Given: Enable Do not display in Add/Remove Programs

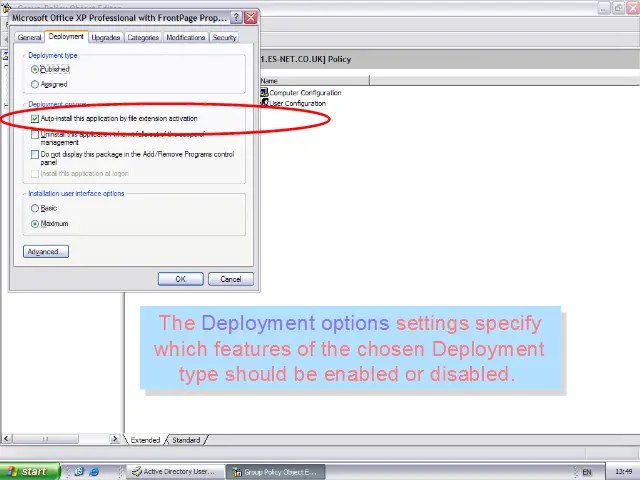Looking at the screenshot, I should click(35, 155).
